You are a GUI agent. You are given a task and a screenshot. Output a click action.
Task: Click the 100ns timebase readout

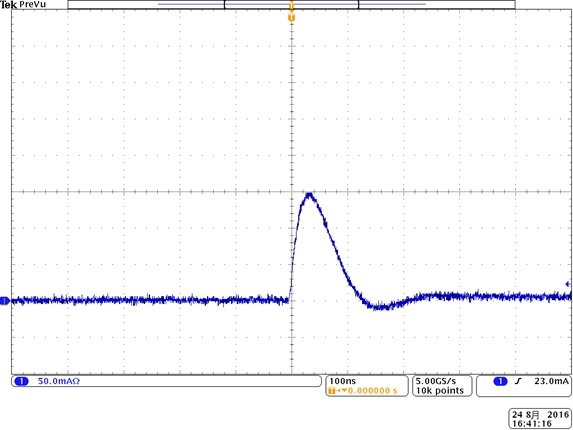(342, 381)
